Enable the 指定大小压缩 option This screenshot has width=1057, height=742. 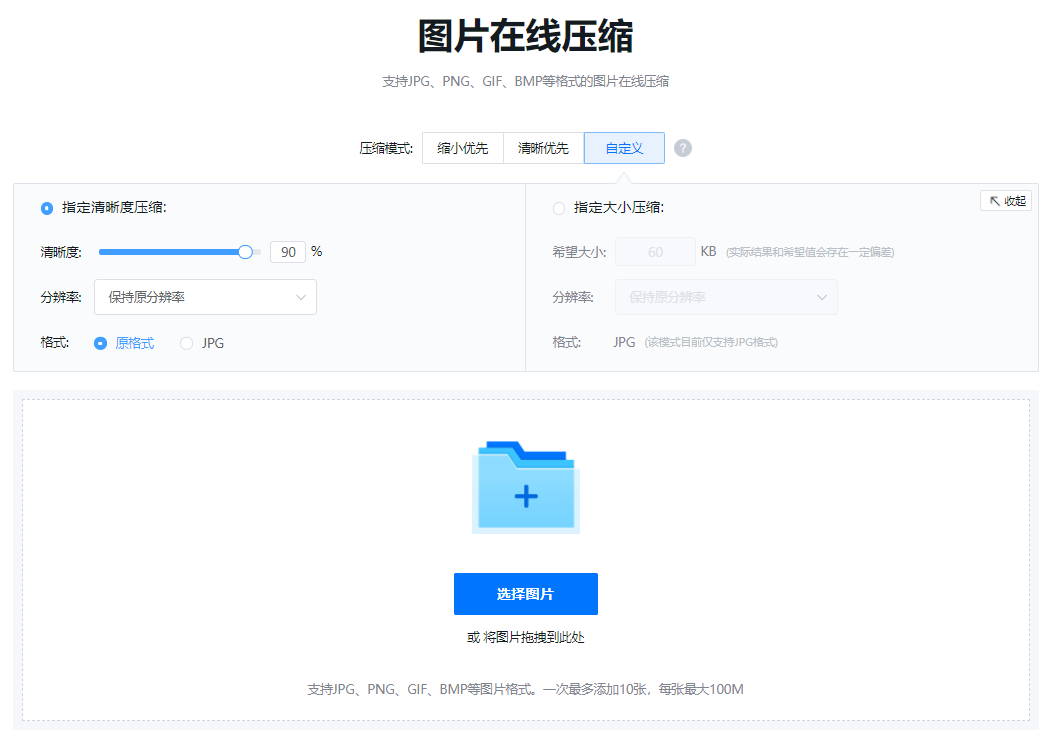pos(559,208)
